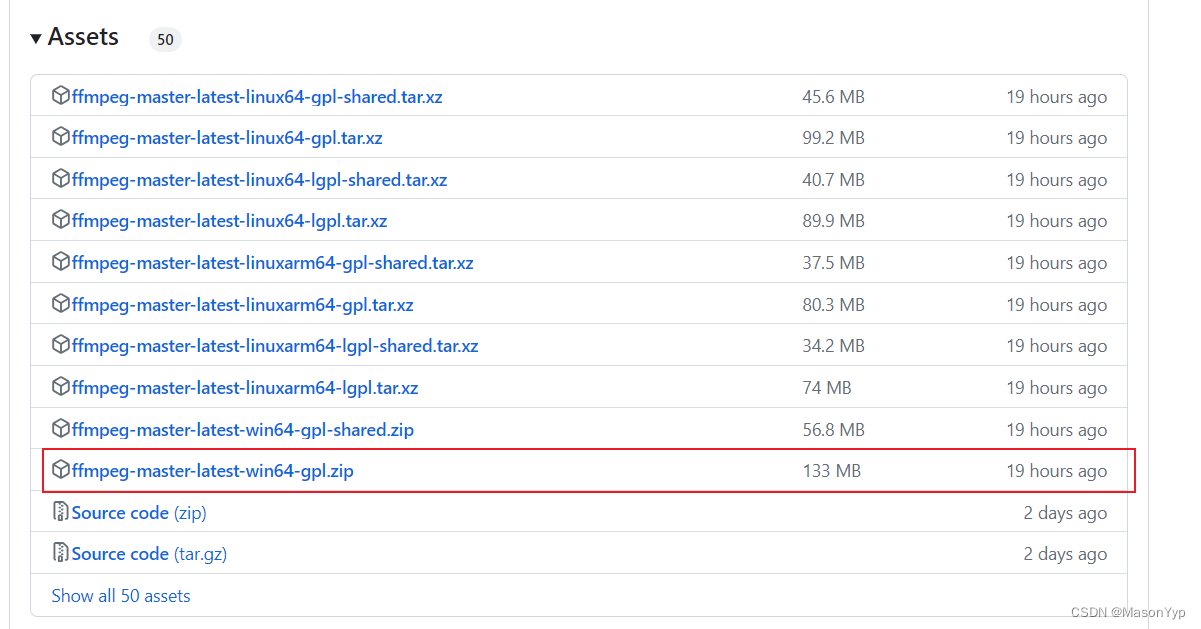This screenshot has height=629, width=1201.
Task: Click the package icon beside linuxarm64-lgpl.tar.xz
Action: (61, 387)
